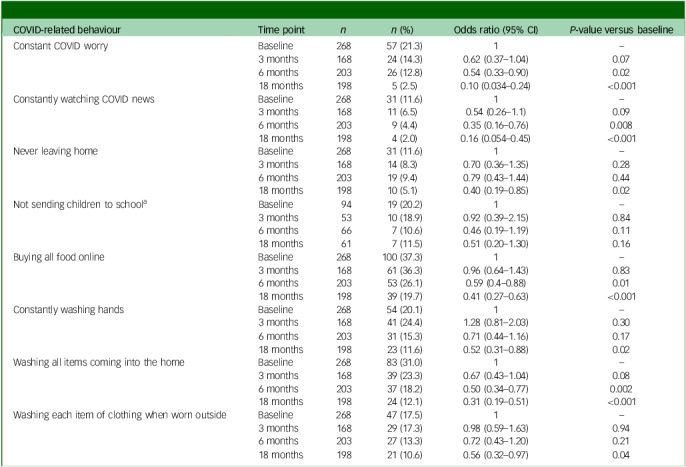Select the 0.94 P-value cell
The height and width of the screenshot is (467, 686).
(x=621, y=428)
